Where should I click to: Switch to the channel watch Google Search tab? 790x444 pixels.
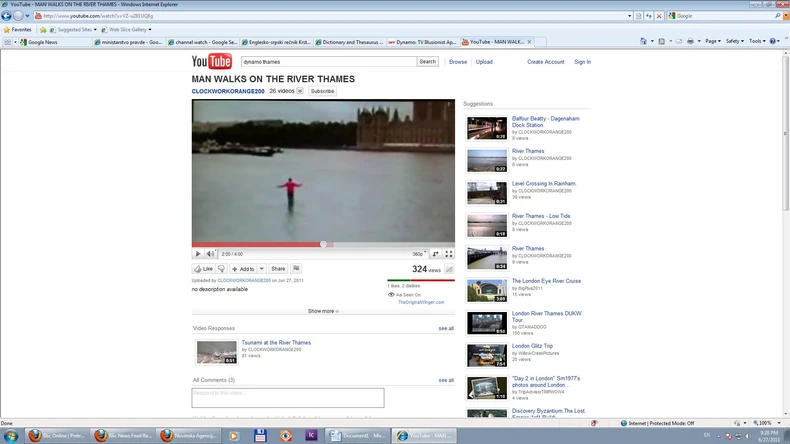[x=202, y=42]
